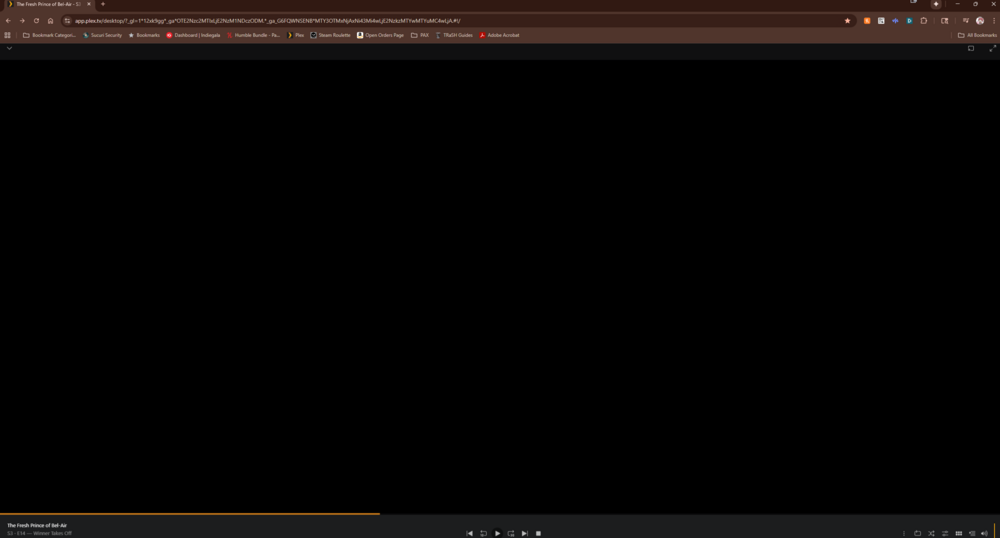Reload the Plex page
1000x538 pixels.
36,21
